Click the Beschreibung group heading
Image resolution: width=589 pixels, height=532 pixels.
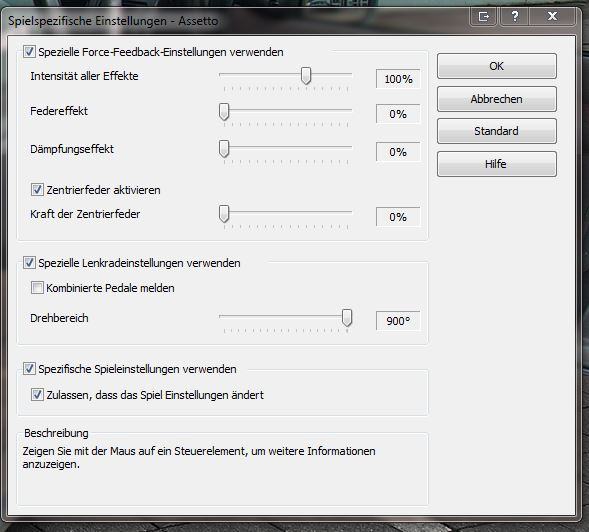coord(56,433)
